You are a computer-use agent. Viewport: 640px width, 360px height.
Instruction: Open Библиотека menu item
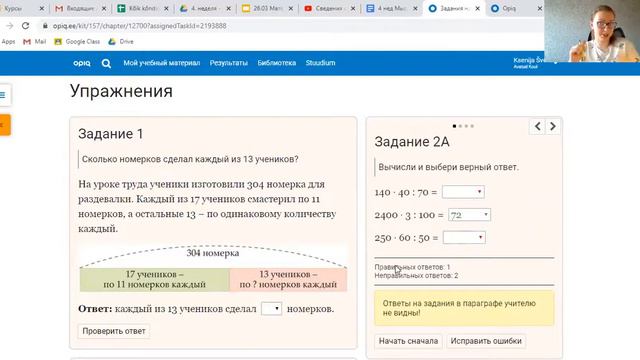[277, 63]
